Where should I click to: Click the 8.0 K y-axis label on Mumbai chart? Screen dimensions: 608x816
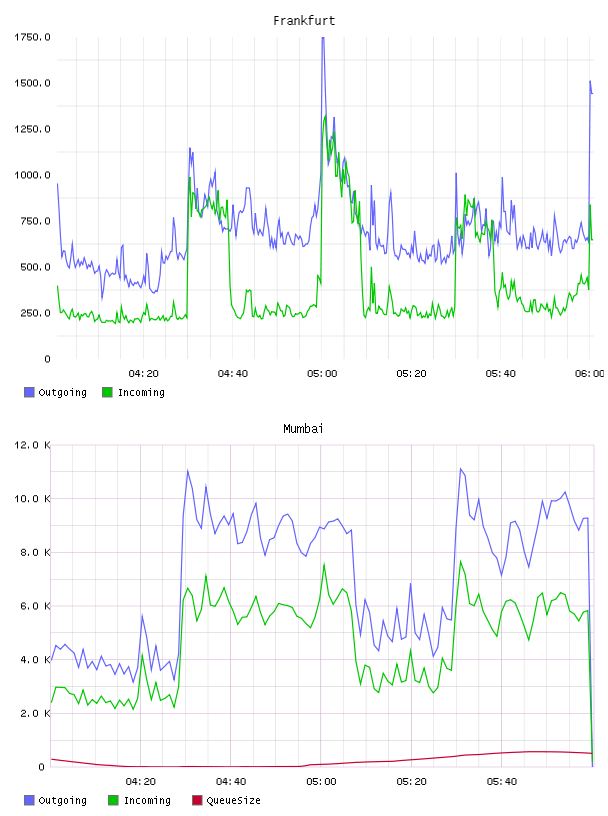coord(35,553)
